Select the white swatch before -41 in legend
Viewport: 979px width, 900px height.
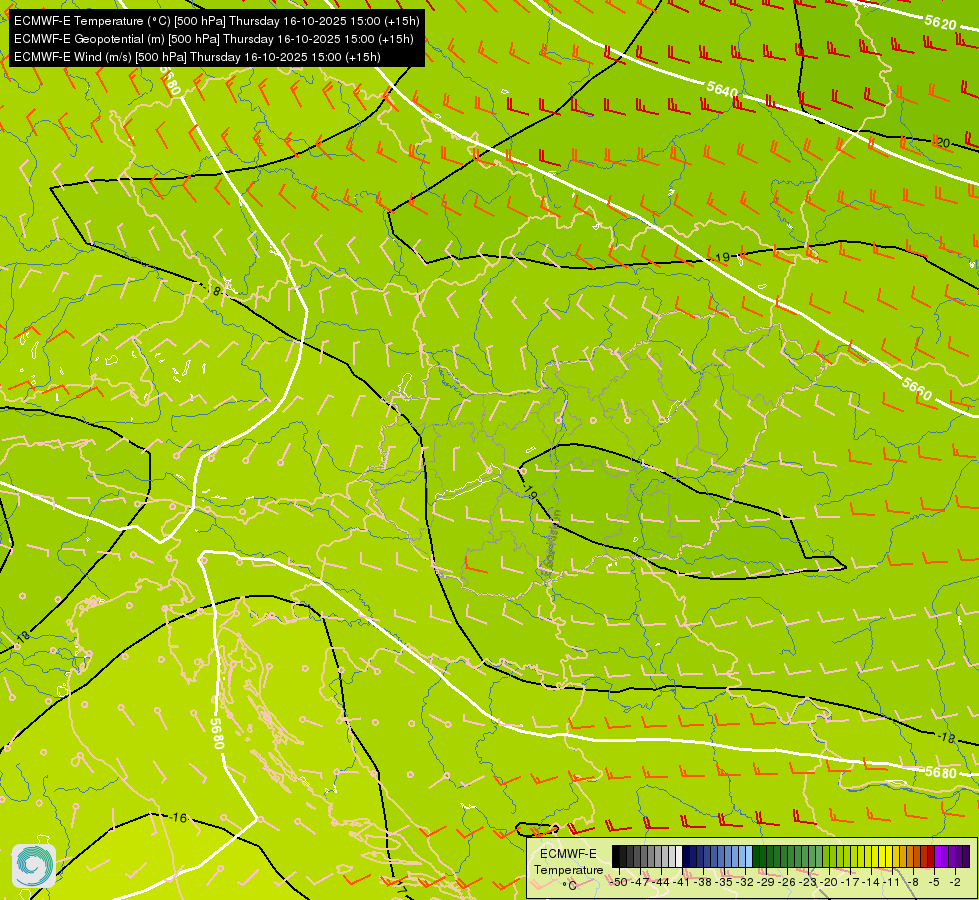(679, 856)
